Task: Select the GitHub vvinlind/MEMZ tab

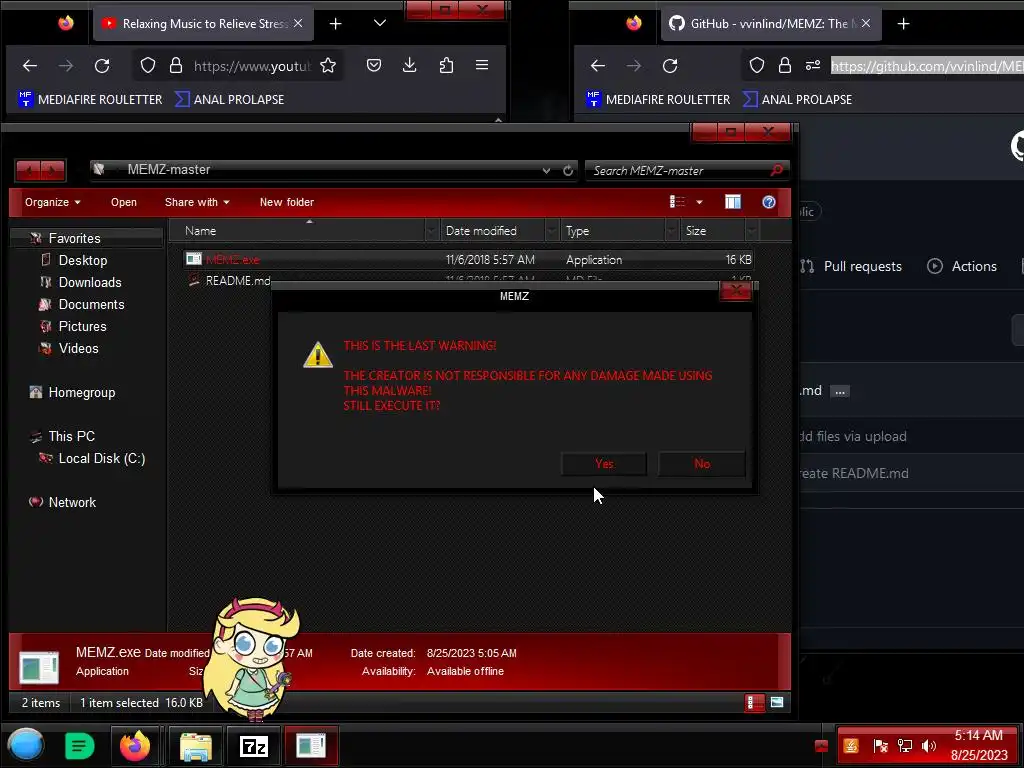Action: click(771, 24)
